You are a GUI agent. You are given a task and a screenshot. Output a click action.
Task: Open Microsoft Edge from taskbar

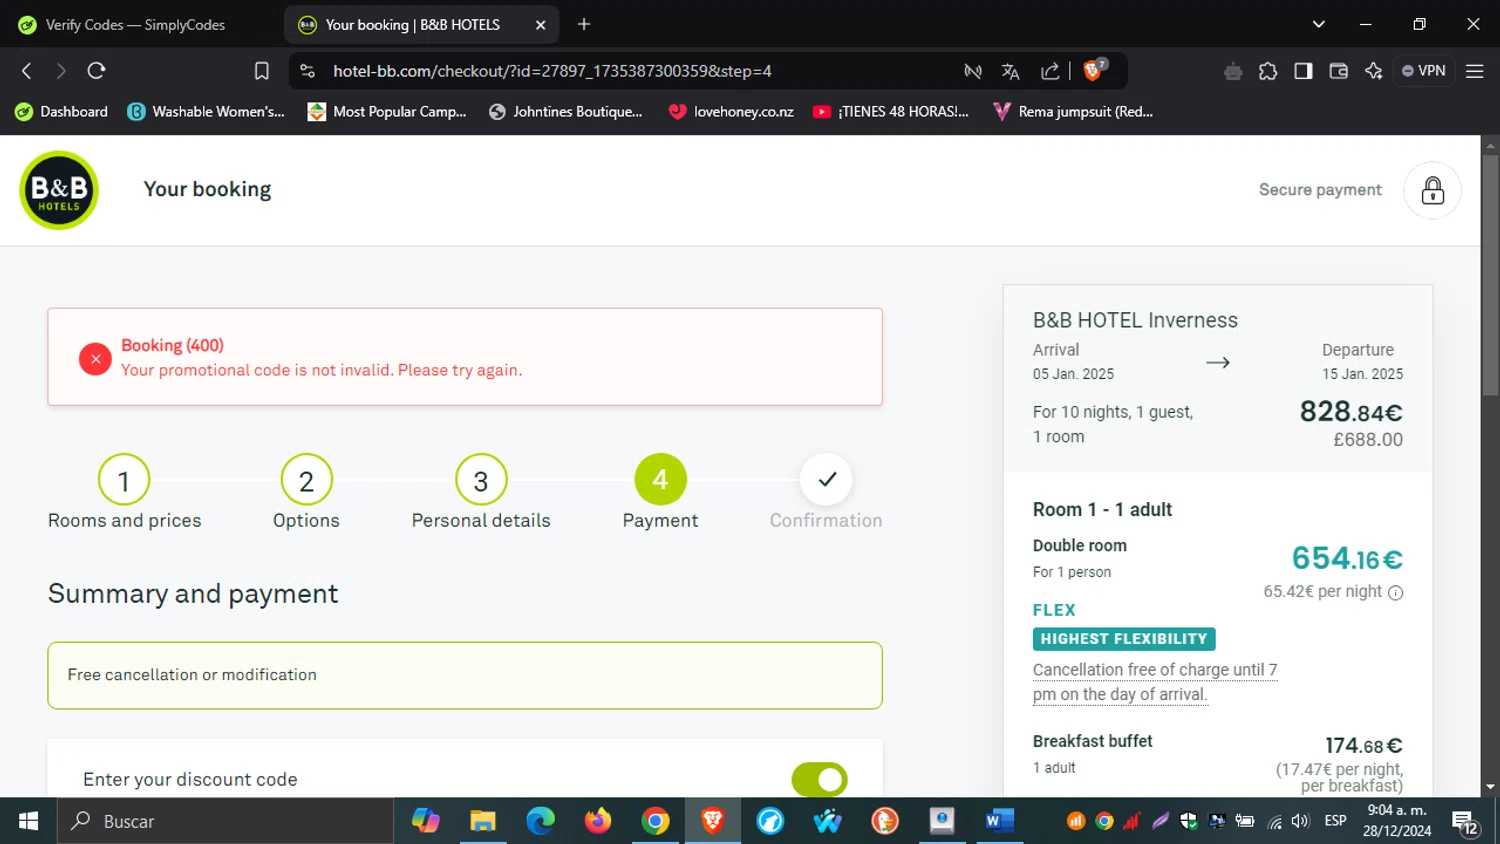[x=540, y=821]
